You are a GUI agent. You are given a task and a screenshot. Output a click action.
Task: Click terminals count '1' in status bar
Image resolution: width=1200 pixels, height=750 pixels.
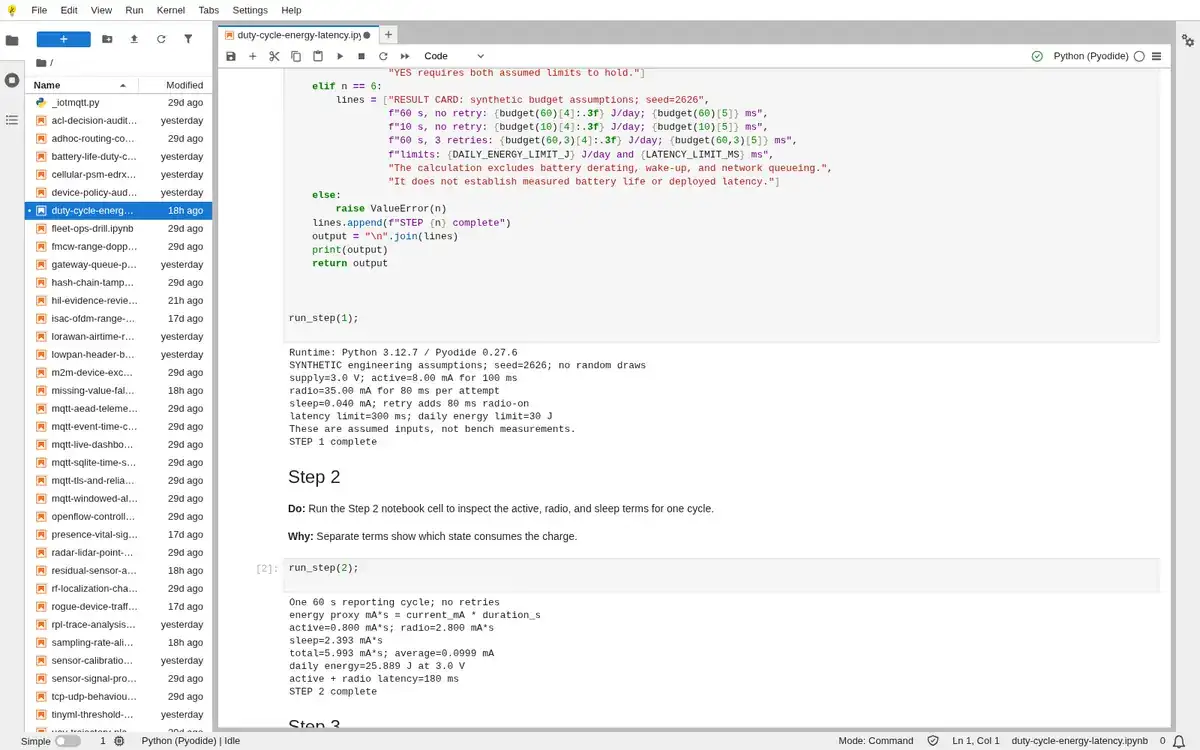[102, 741]
